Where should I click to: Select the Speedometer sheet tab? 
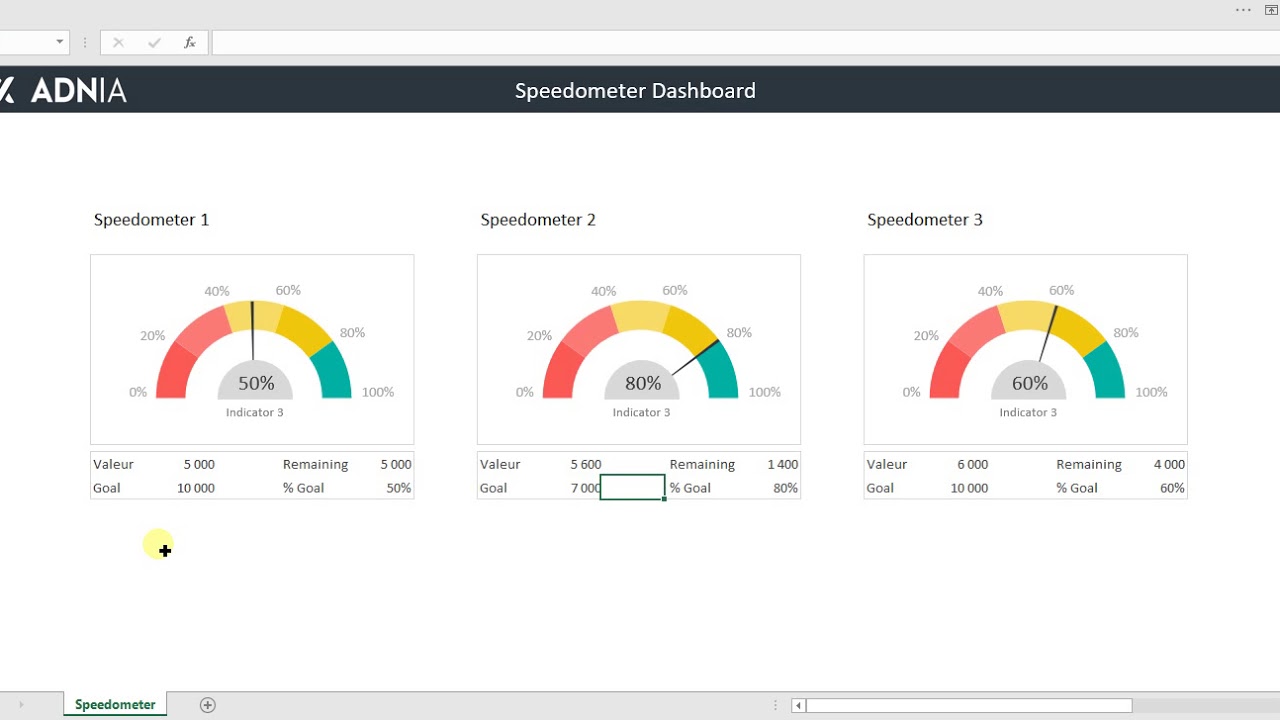pos(115,705)
